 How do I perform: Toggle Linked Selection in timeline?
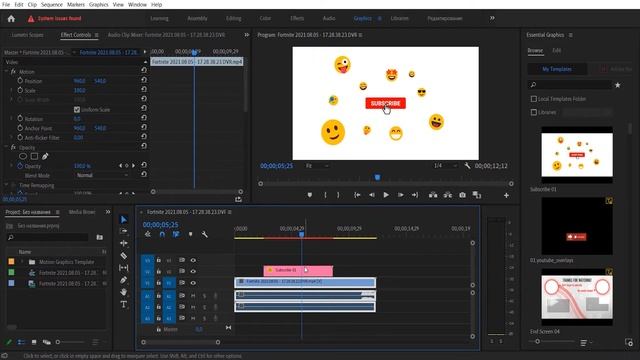tap(176, 234)
